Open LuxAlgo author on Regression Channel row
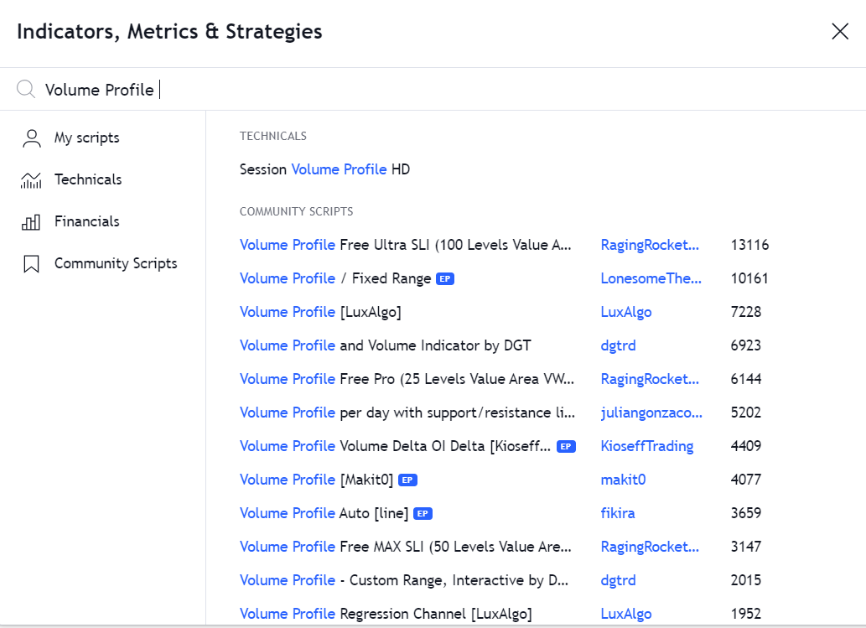This screenshot has width=866, height=628. coord(626,614)
